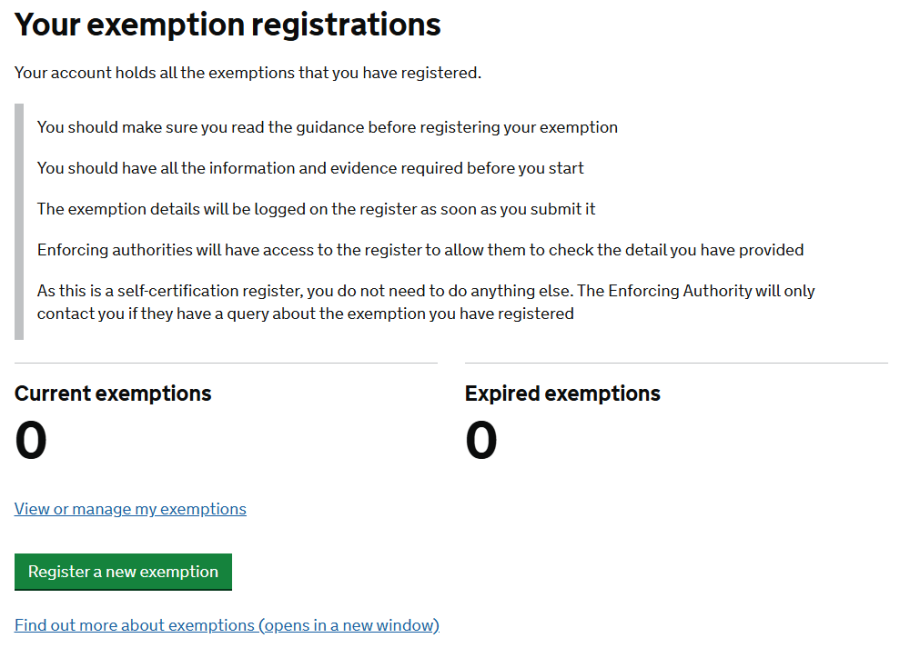Click the Expired exemptions heading
This screenshot has width=900, height=668.
click(x=562, y=393)
